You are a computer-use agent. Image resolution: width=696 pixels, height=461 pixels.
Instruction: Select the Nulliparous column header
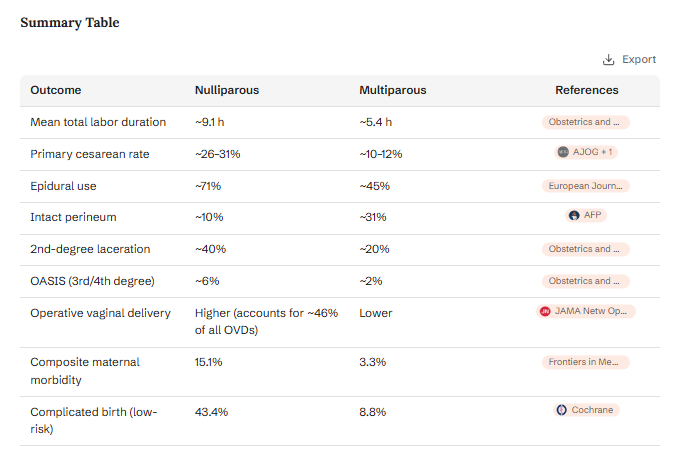[227, 90]
